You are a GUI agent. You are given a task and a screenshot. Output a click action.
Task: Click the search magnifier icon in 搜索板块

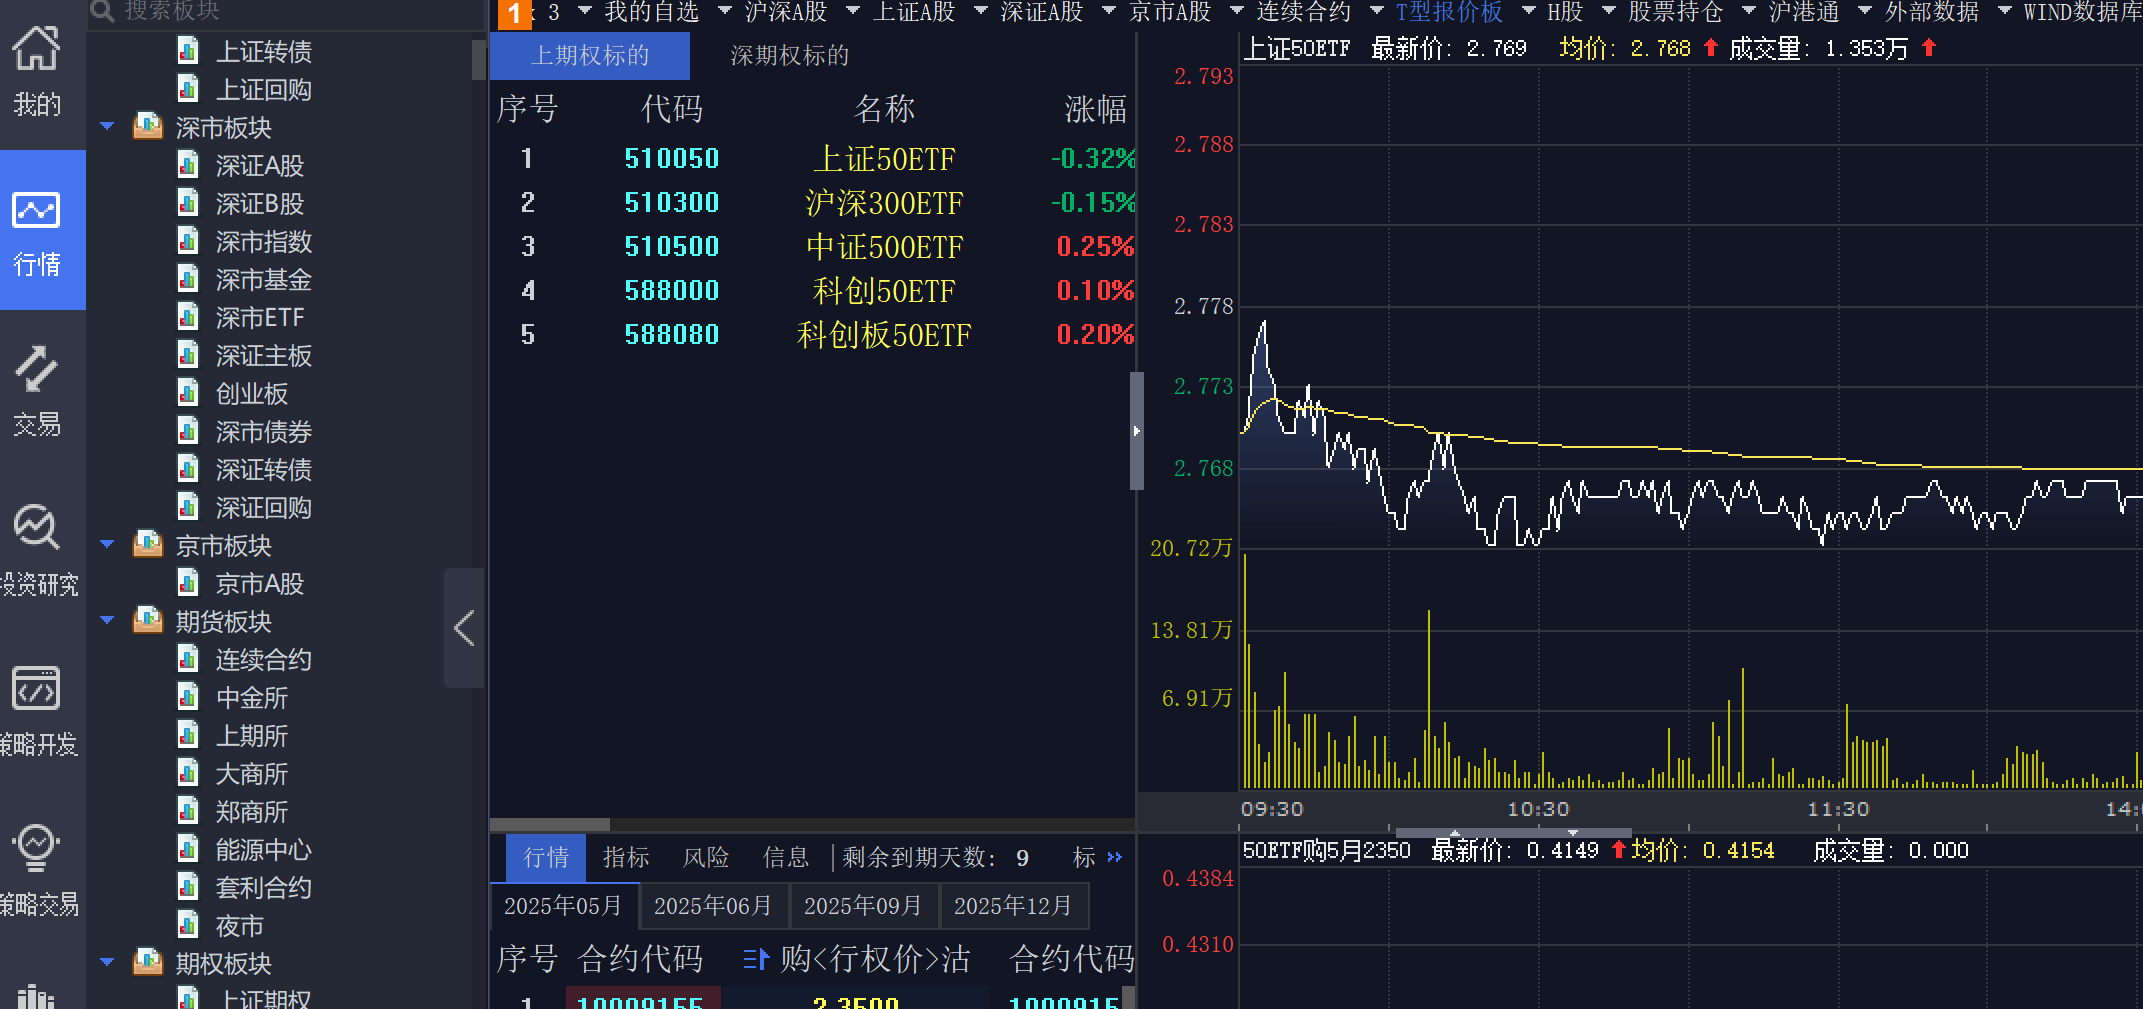tap(102, 11)
